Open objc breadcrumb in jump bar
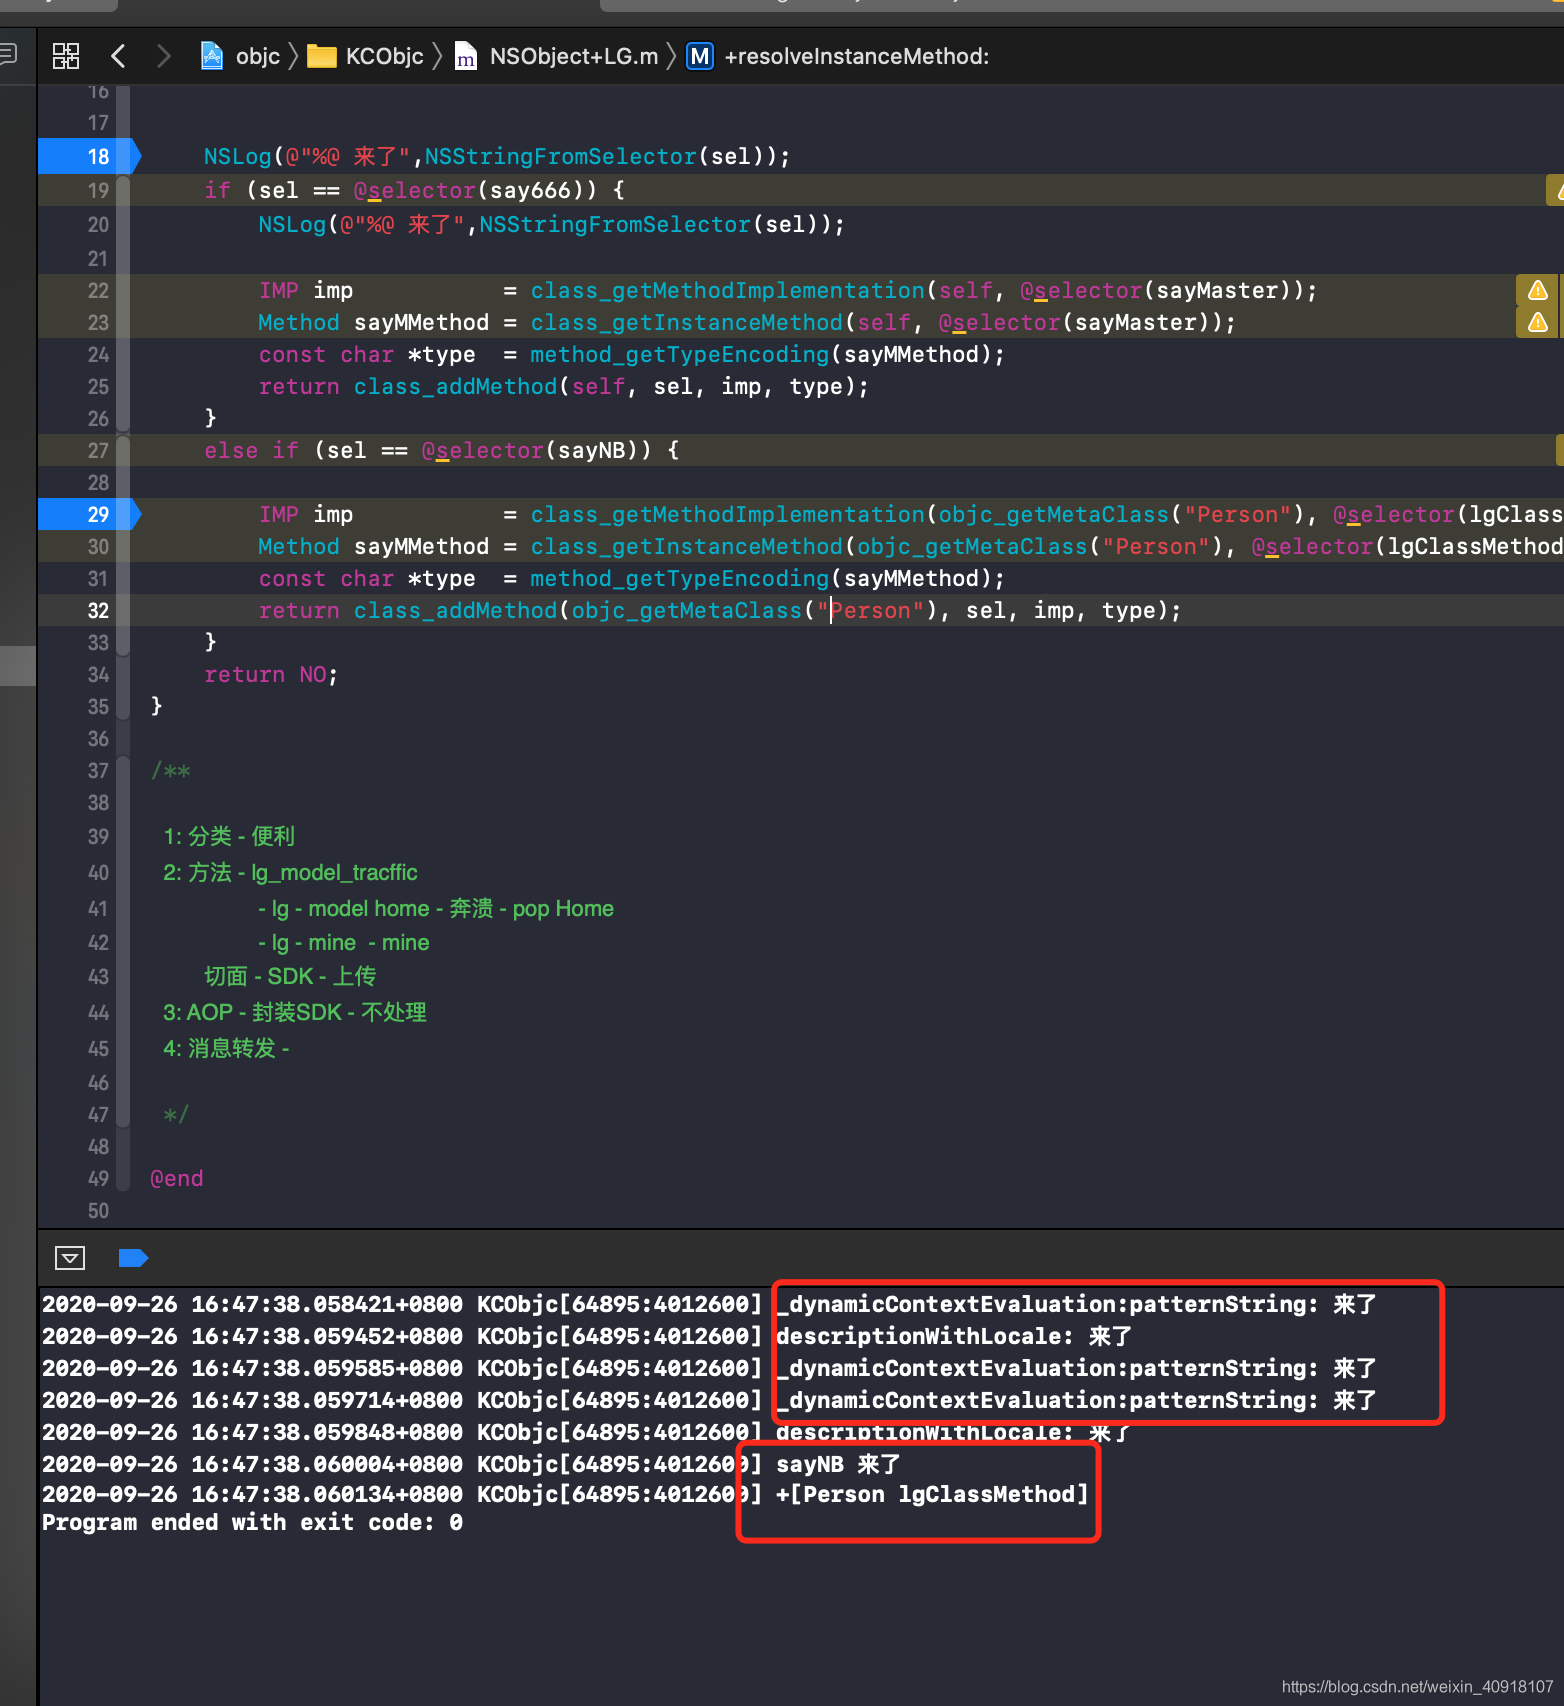Viewport: 1564px width, 1706px height. pos(258,56)
